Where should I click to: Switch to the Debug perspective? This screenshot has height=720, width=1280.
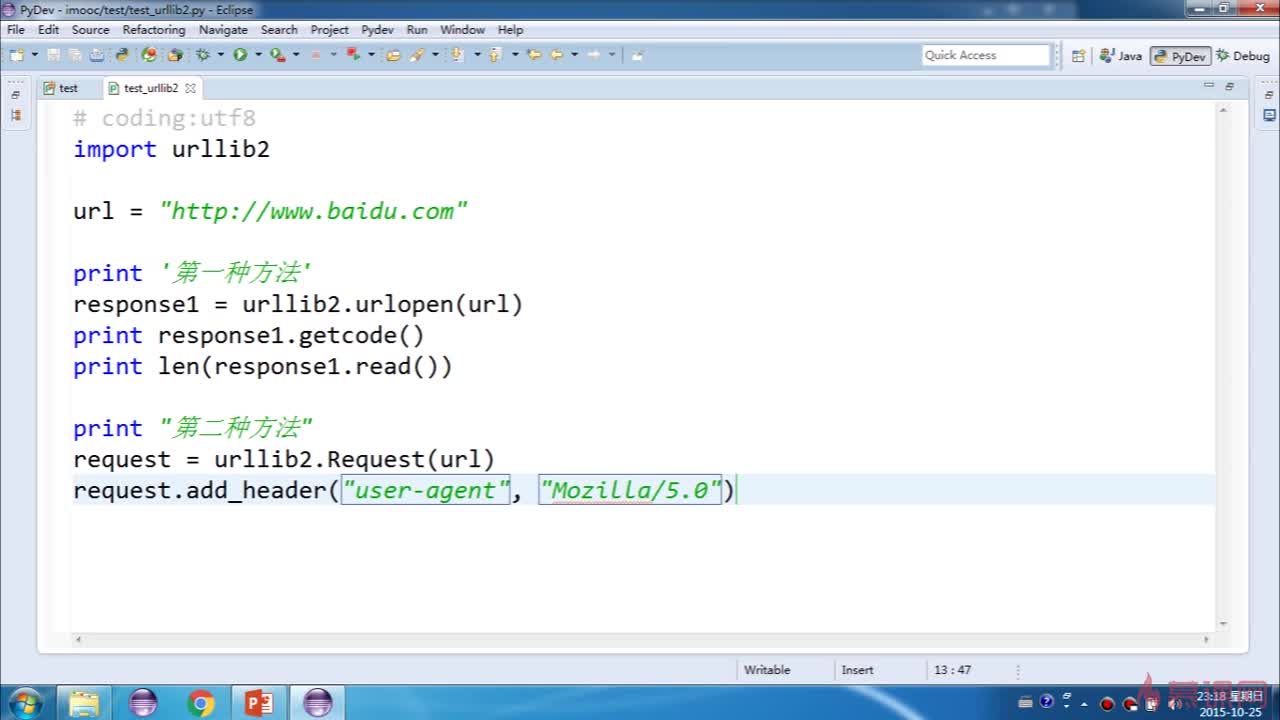(x=1242, y=56)
